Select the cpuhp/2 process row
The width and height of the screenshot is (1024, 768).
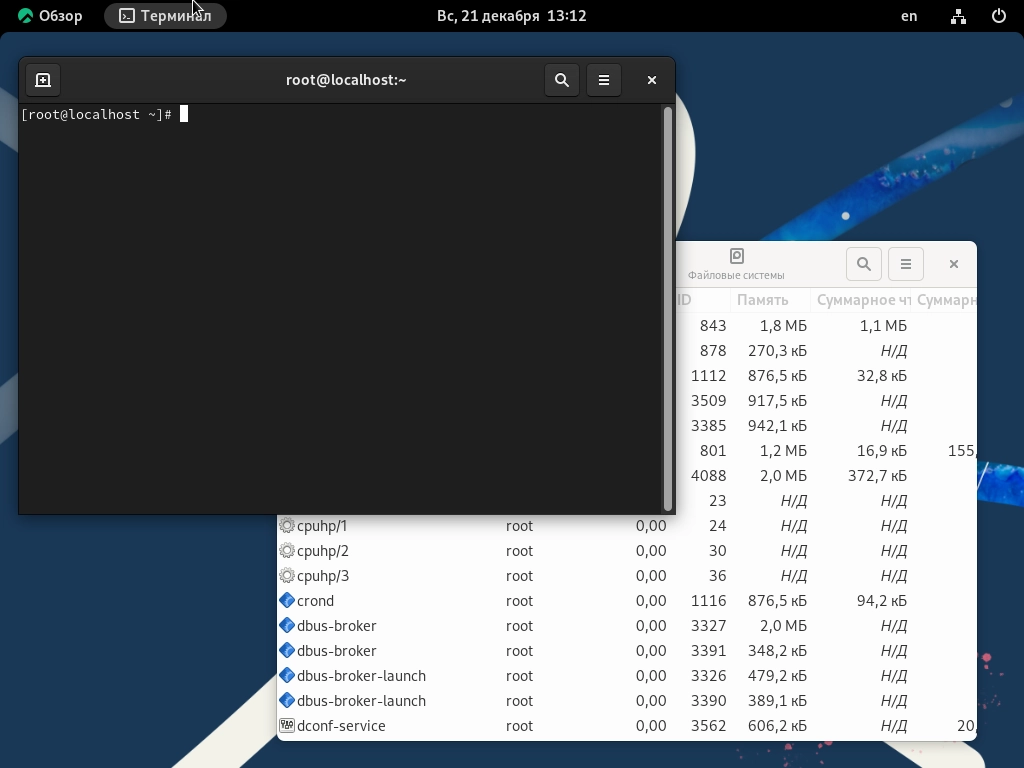point(627,551)
